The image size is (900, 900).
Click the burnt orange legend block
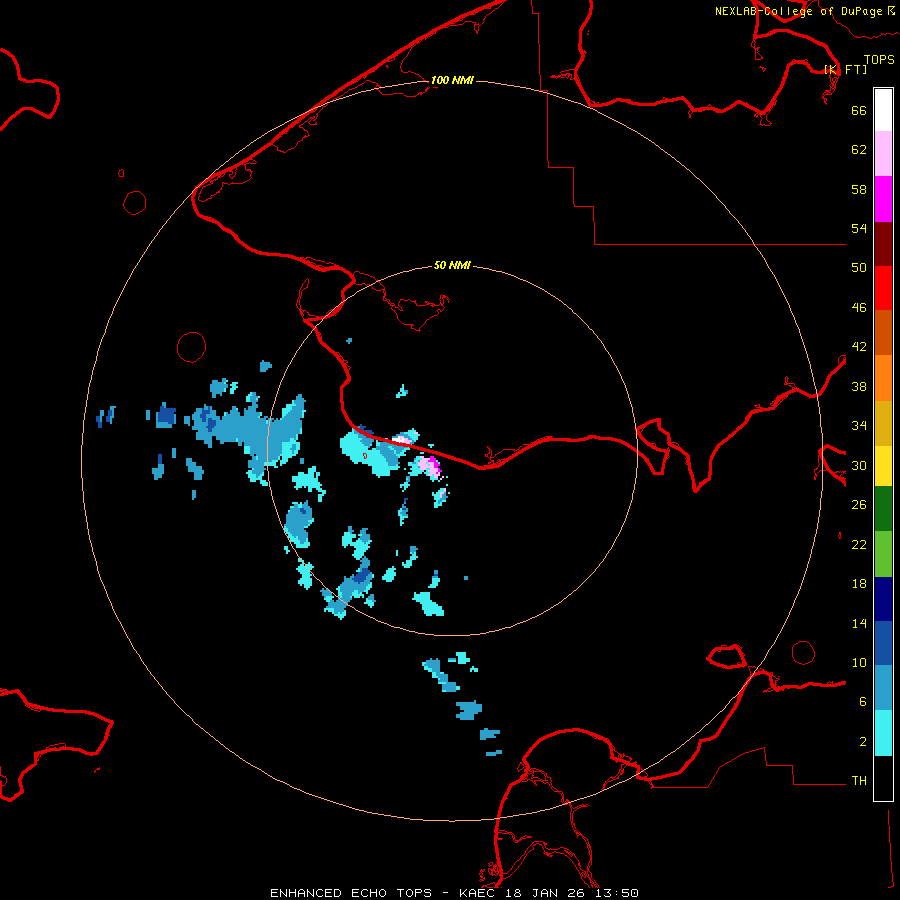[x=883, y=332]
